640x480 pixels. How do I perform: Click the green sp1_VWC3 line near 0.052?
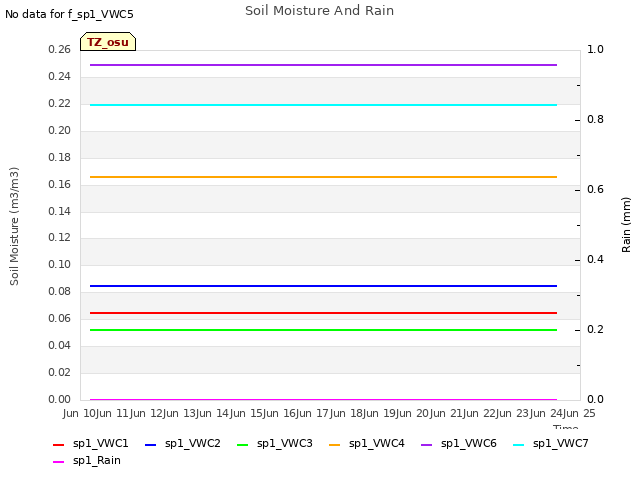[x=323, y=330]
